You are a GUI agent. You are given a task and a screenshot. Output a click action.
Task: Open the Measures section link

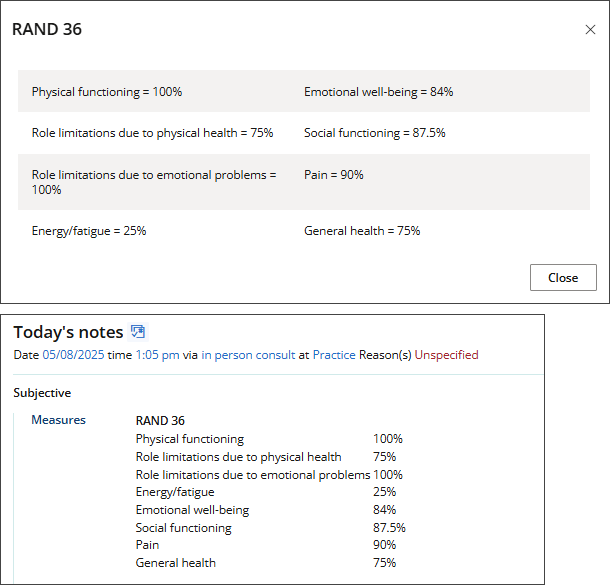pos(58,420)
